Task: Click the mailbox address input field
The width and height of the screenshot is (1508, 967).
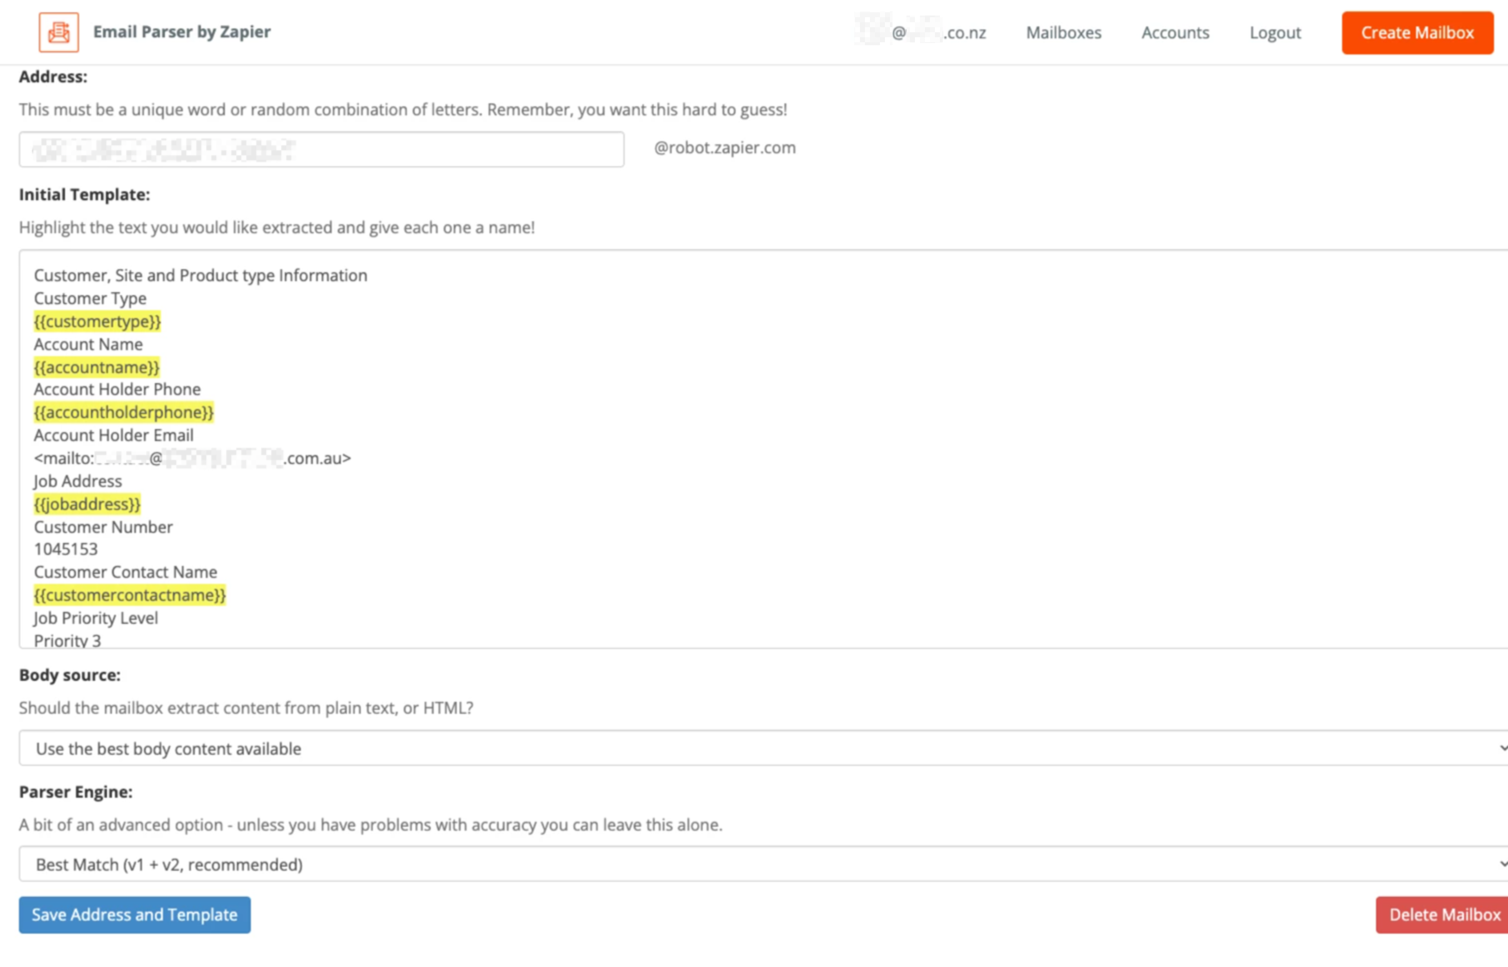Action: point(321,149)
